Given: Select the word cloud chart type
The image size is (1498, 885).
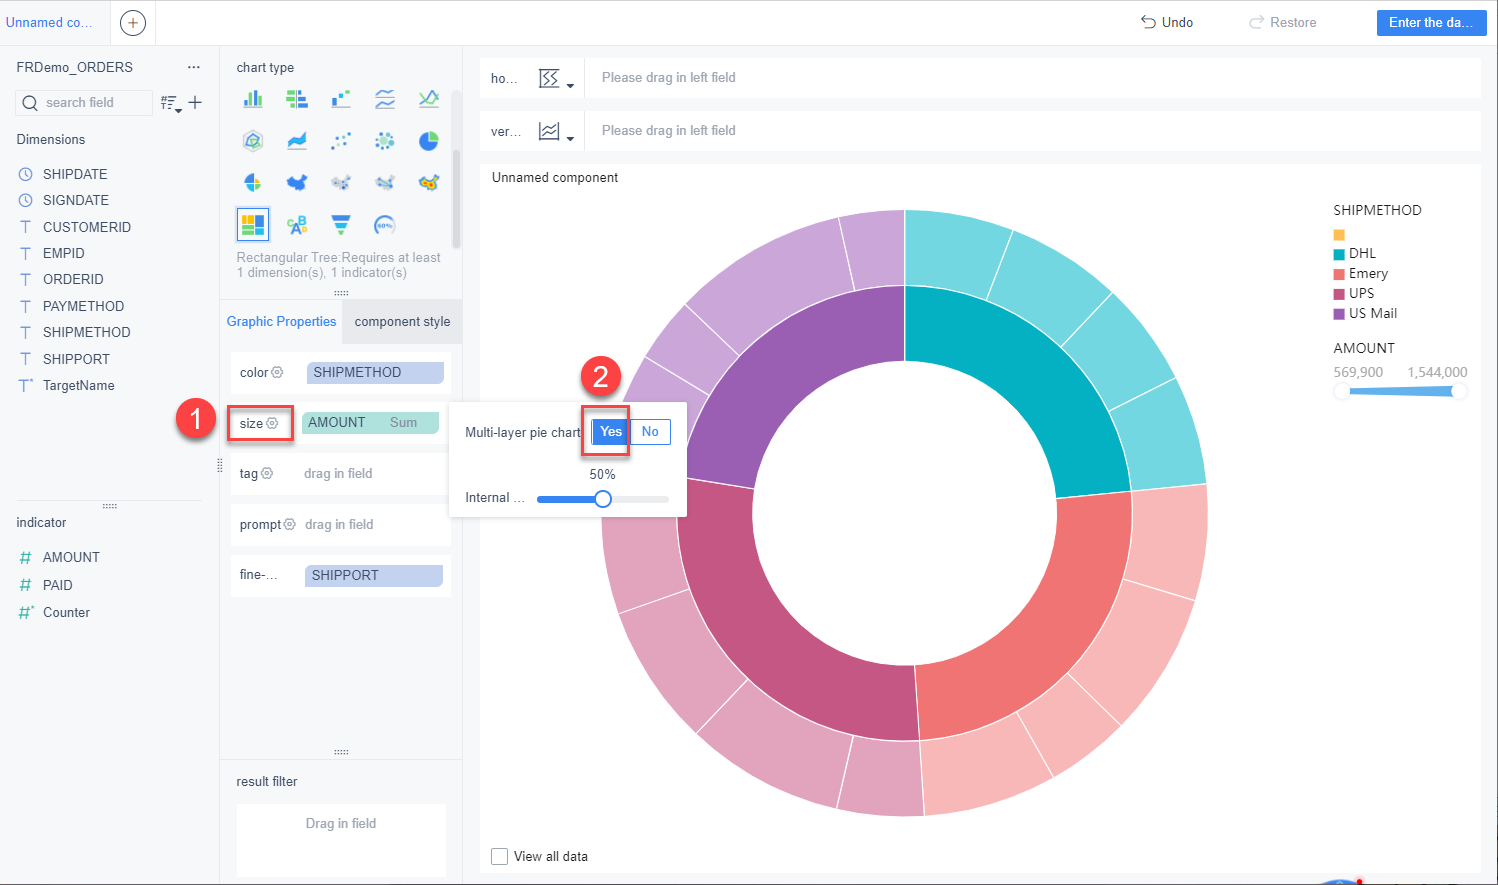Looking at the screenshot, I should (297, 224).
